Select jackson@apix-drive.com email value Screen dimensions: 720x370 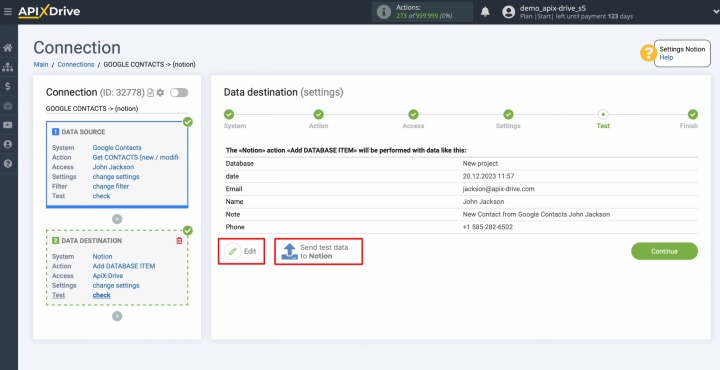pyautogui.click(x=498, y=189)
